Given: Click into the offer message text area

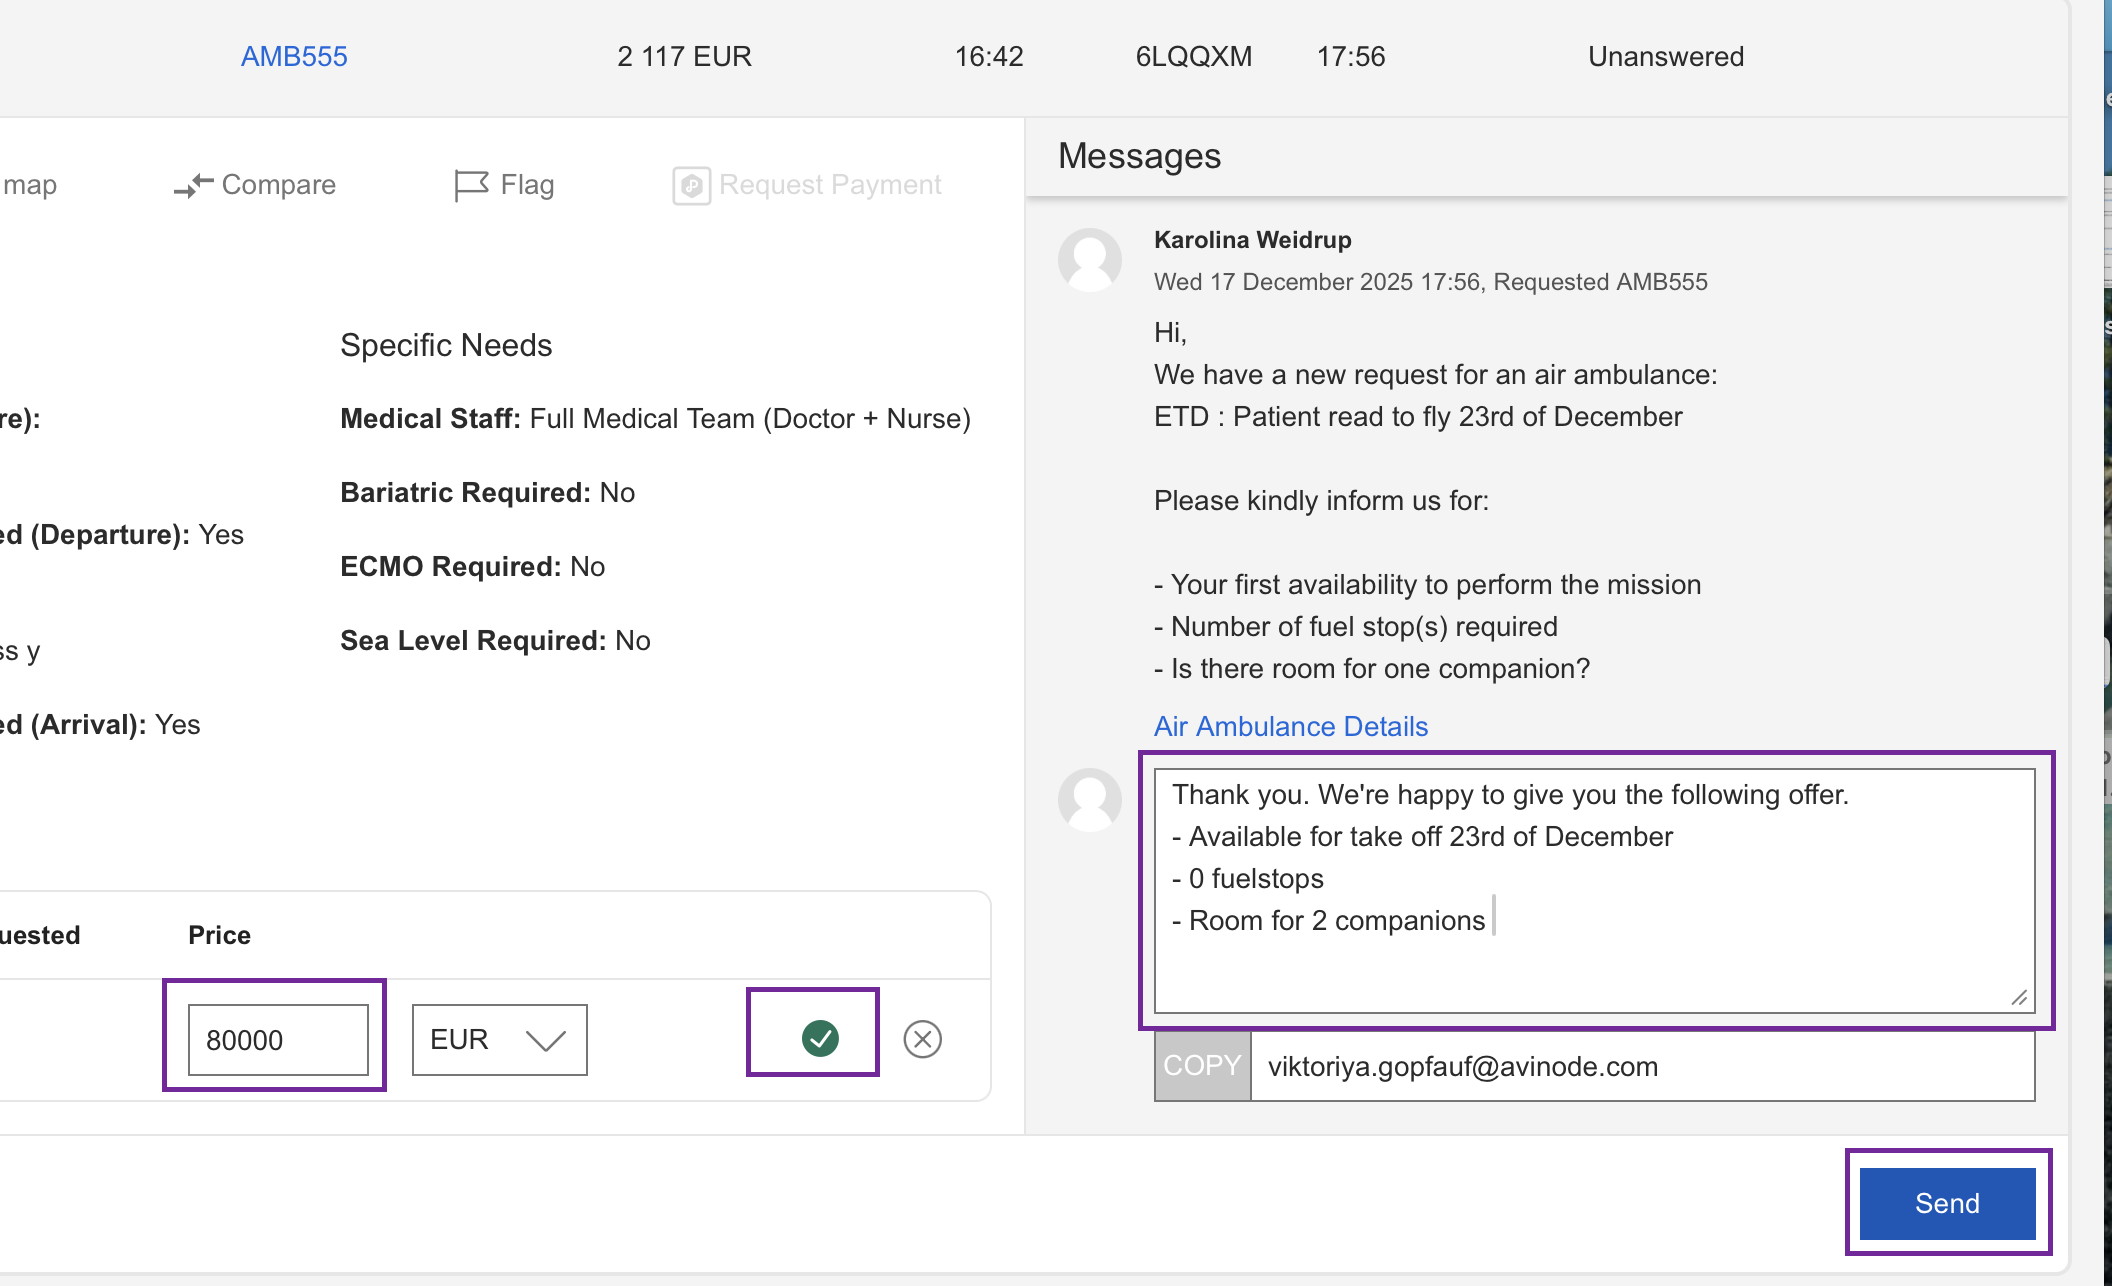Looking at the screenshot, I should point(1594,890).
